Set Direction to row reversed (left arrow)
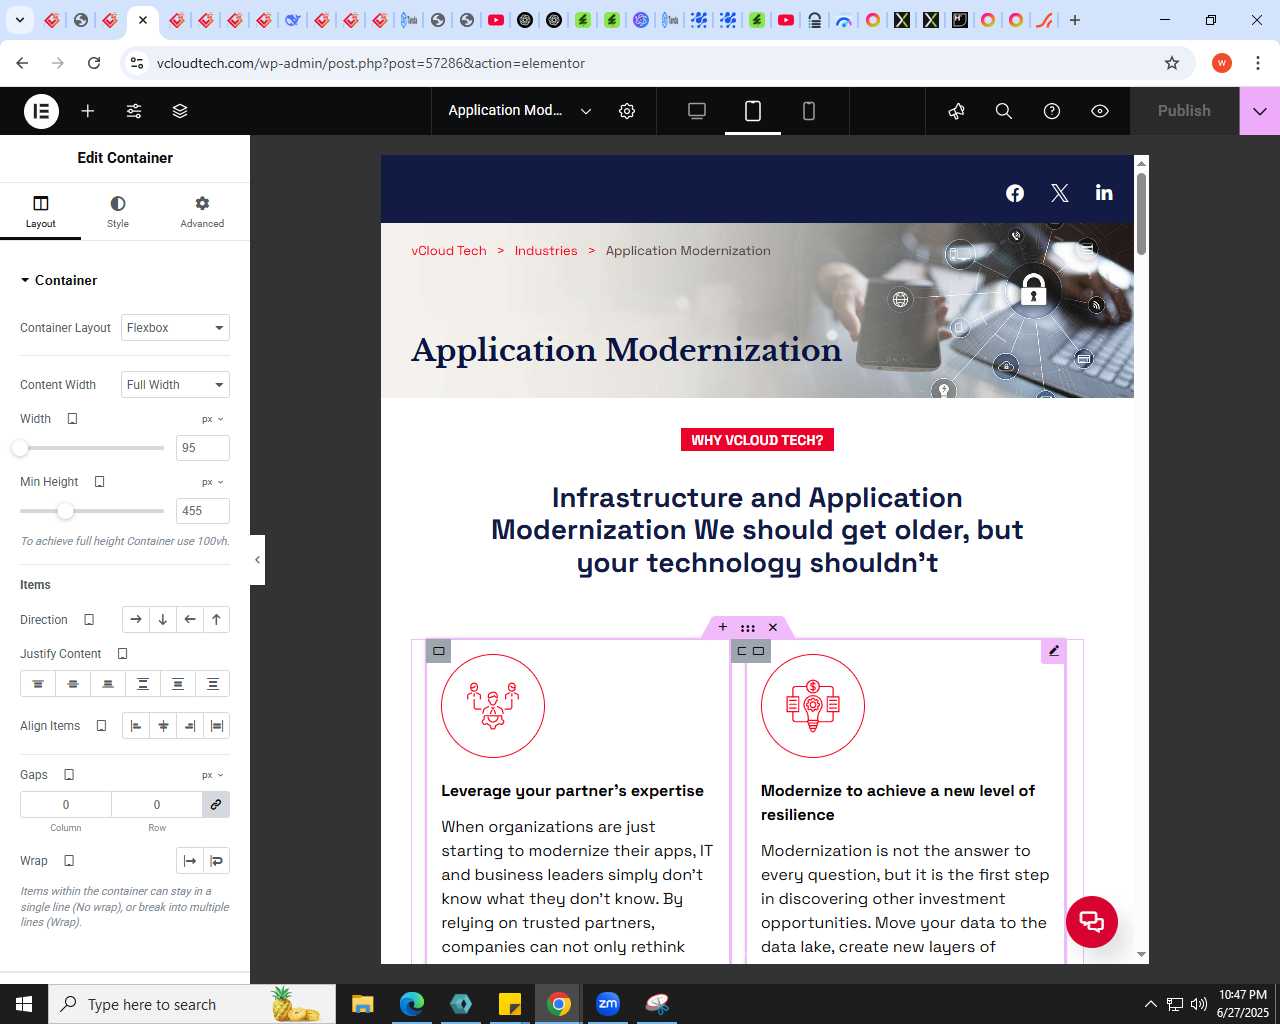The width and height of the screenshot is (1280, 1024). pyautogui.click(x=190, y=620)
